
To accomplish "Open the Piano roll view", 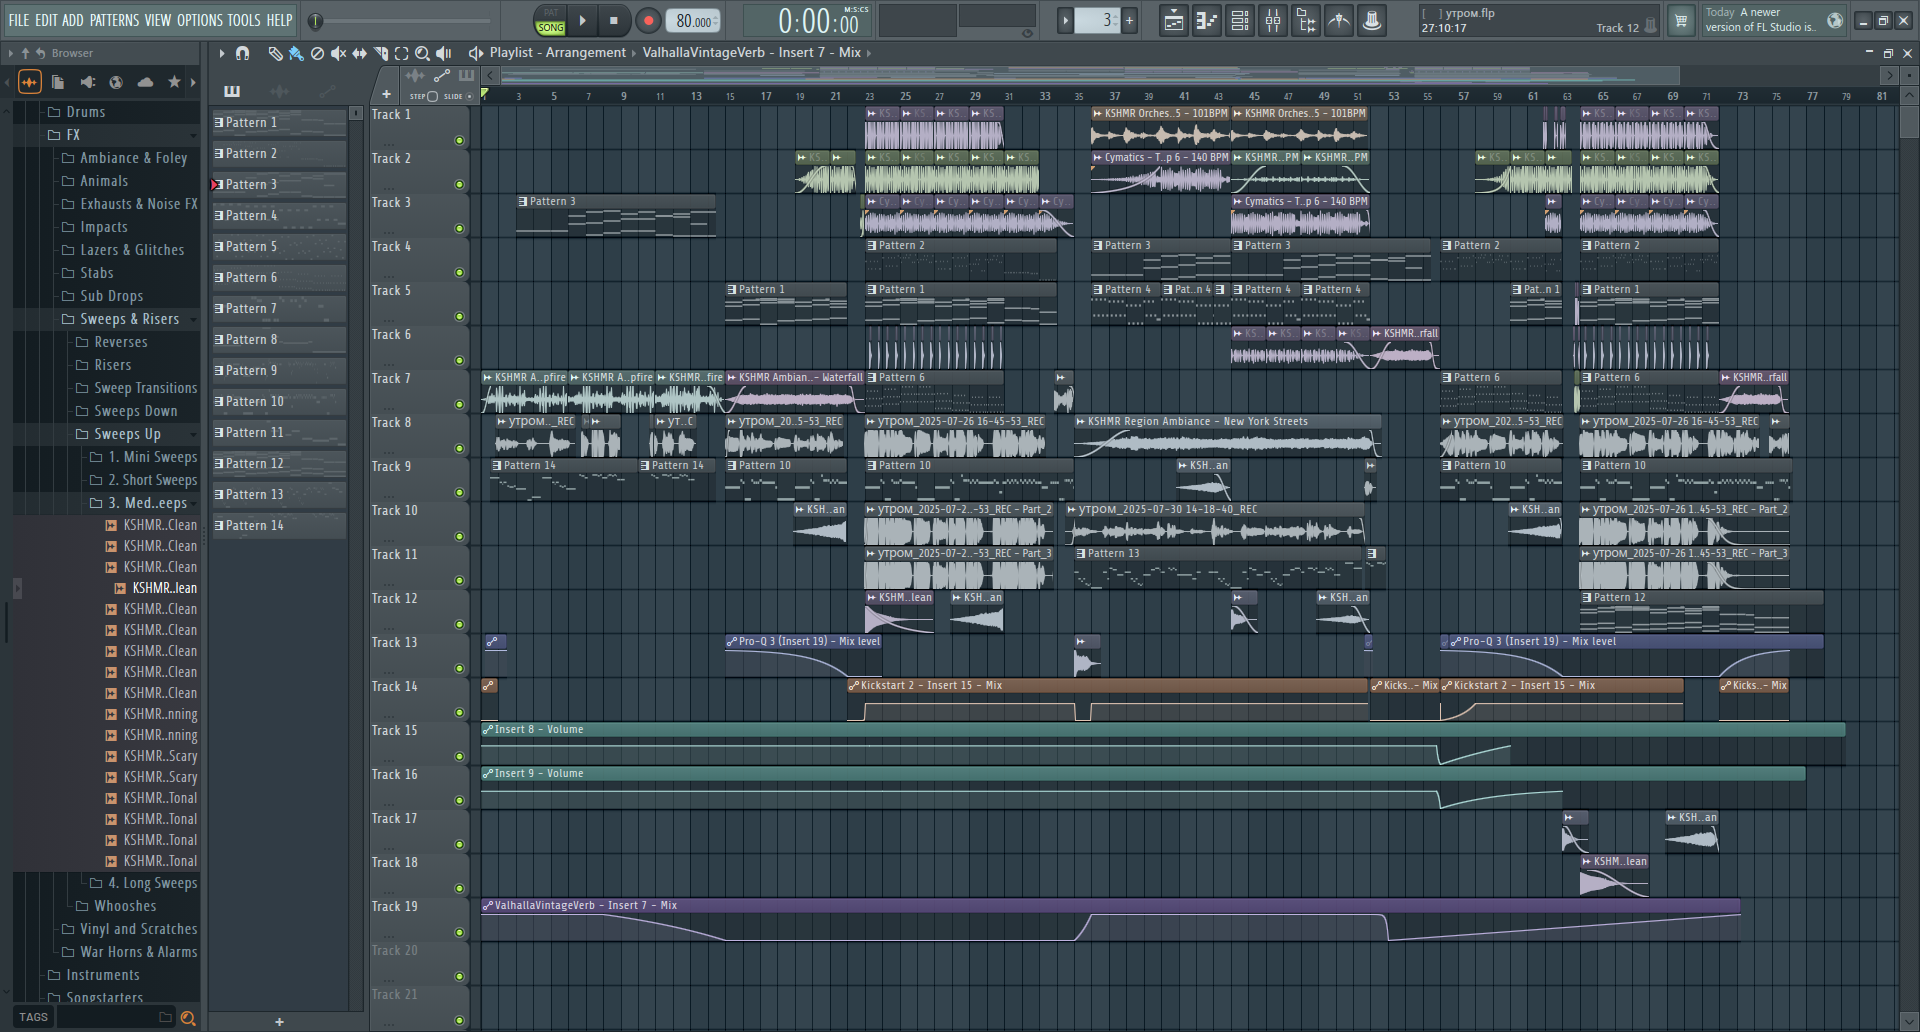I will click(1206, 20).
